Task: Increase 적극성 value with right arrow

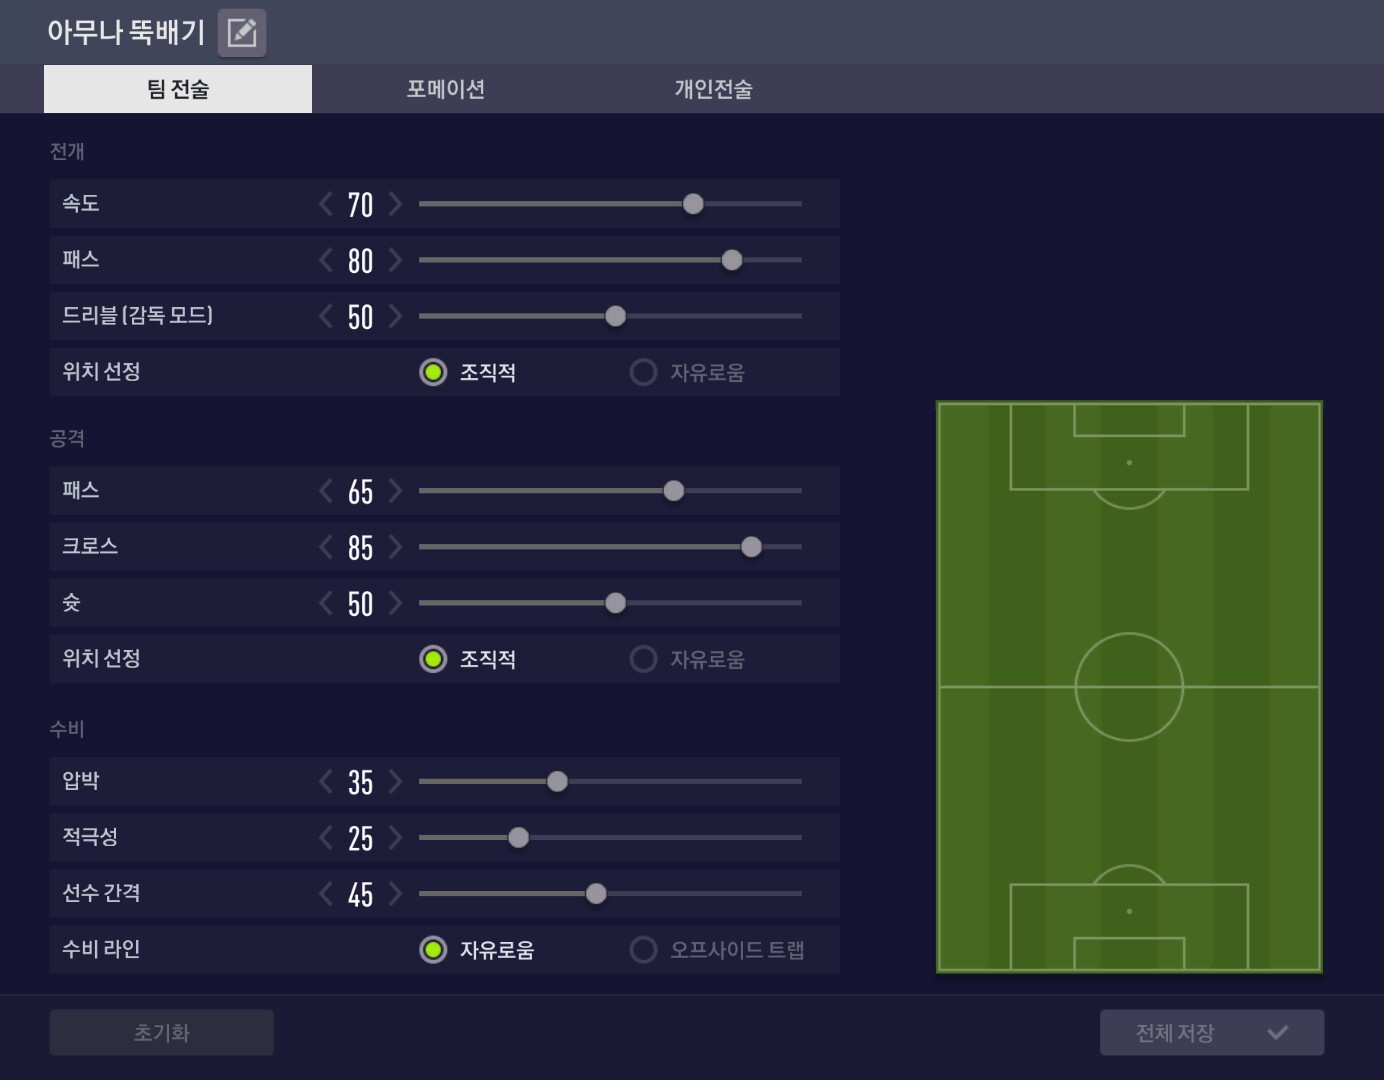Action: coord(396,837)
